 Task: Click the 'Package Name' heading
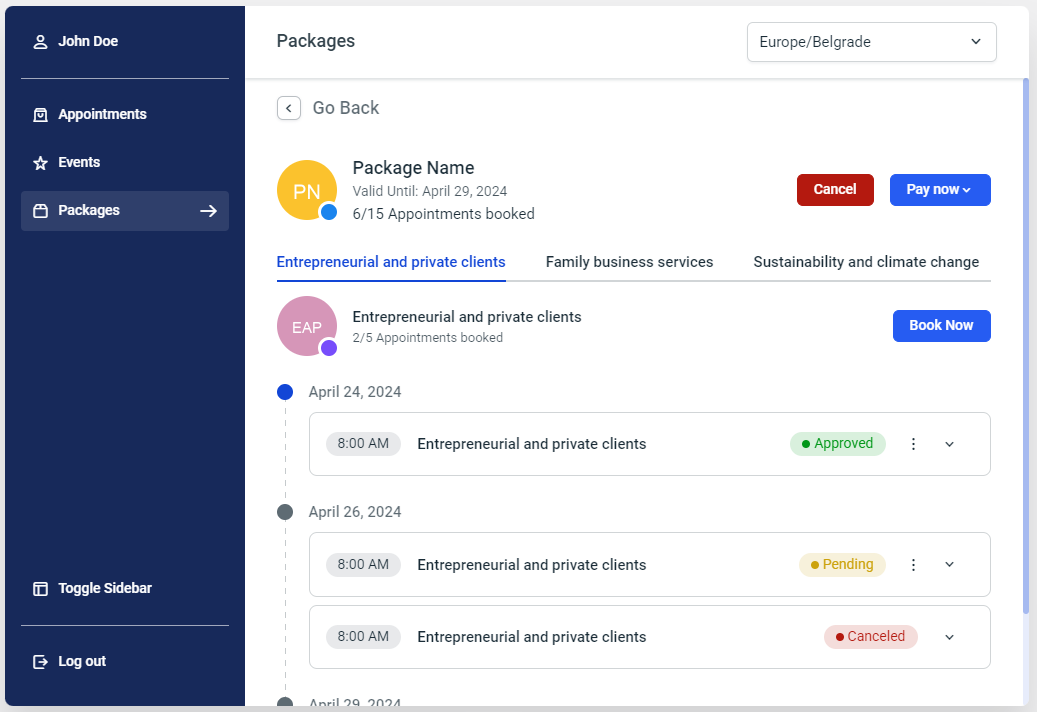[x=413, y=168]
